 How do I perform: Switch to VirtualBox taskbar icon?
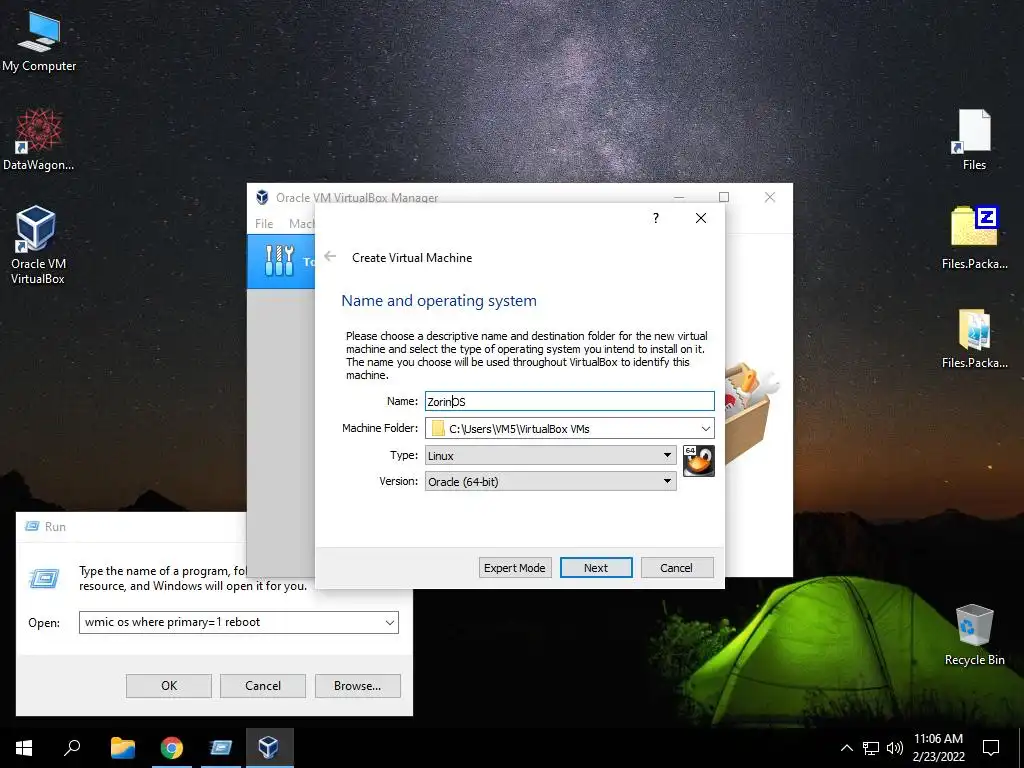click(269, 748)
